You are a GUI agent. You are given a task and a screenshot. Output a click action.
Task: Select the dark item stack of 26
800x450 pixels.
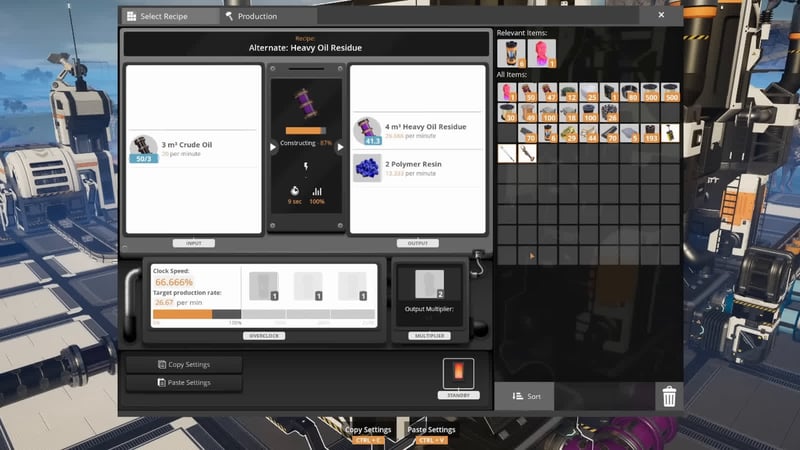pos(609,112)
